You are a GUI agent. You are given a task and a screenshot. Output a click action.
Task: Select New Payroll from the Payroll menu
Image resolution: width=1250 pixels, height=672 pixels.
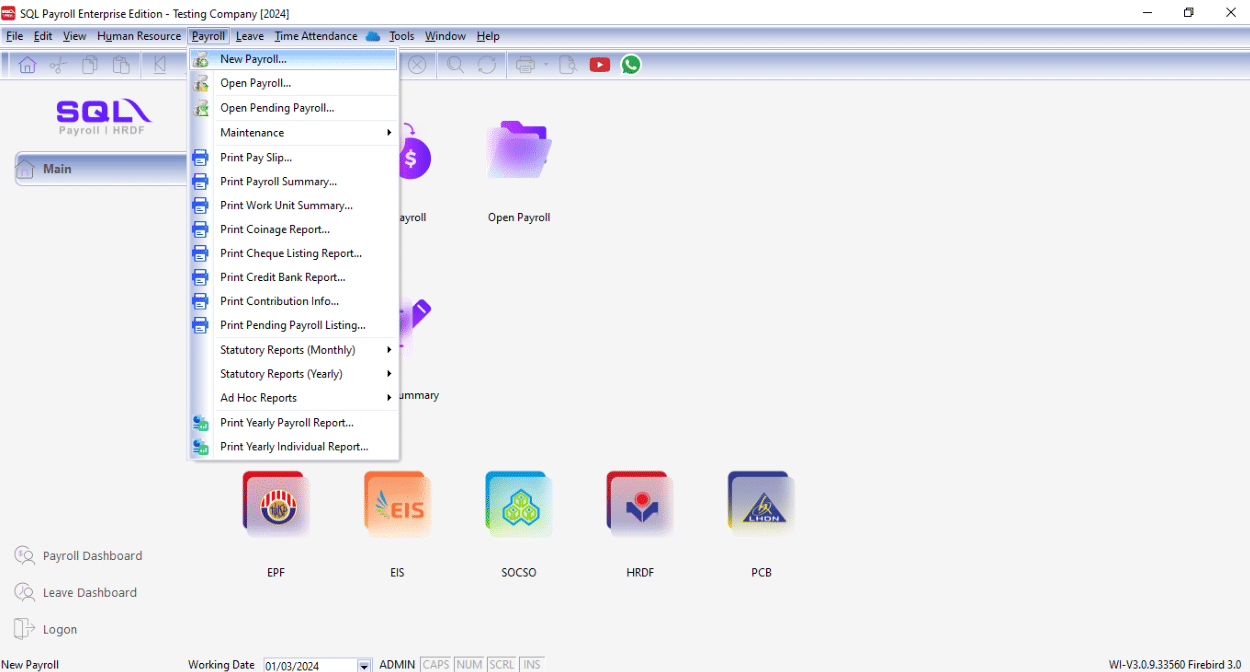coord(252,59)
